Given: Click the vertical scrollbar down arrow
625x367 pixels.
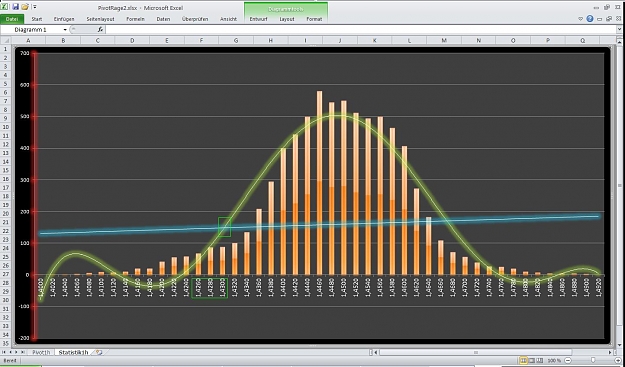Looking at the screenshot, I should (x=620, y=345).
